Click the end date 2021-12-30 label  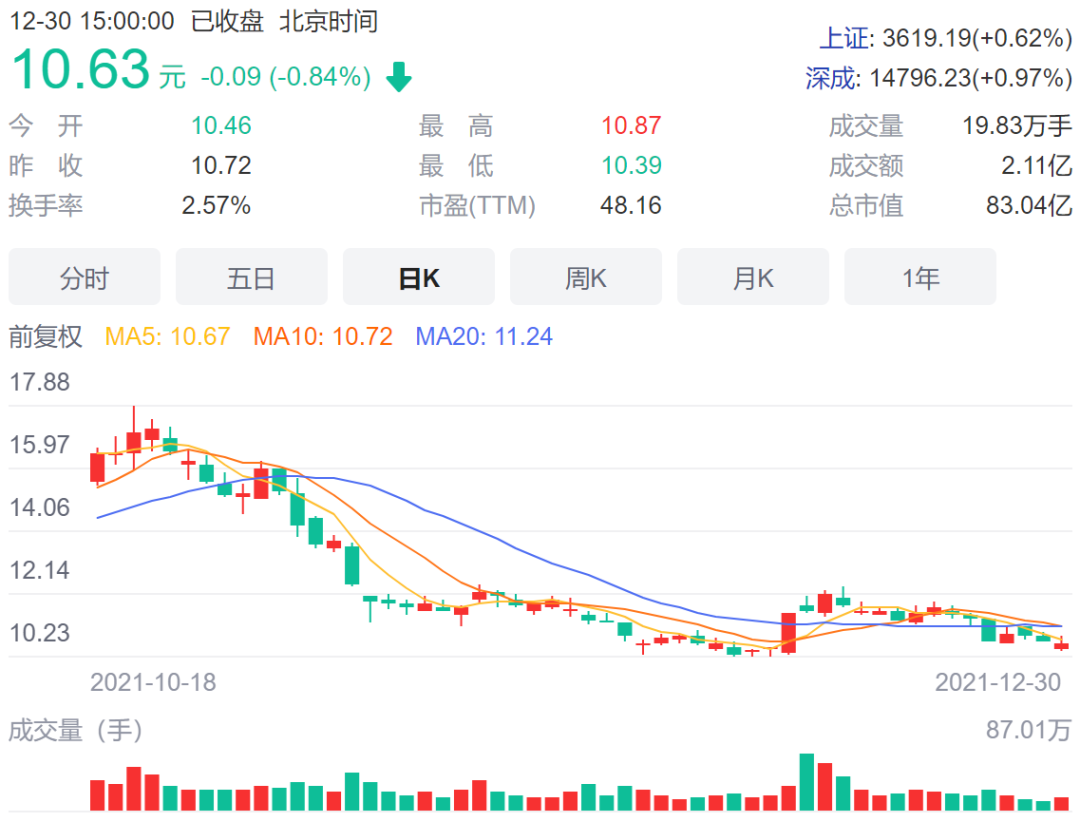pos(997,682)
